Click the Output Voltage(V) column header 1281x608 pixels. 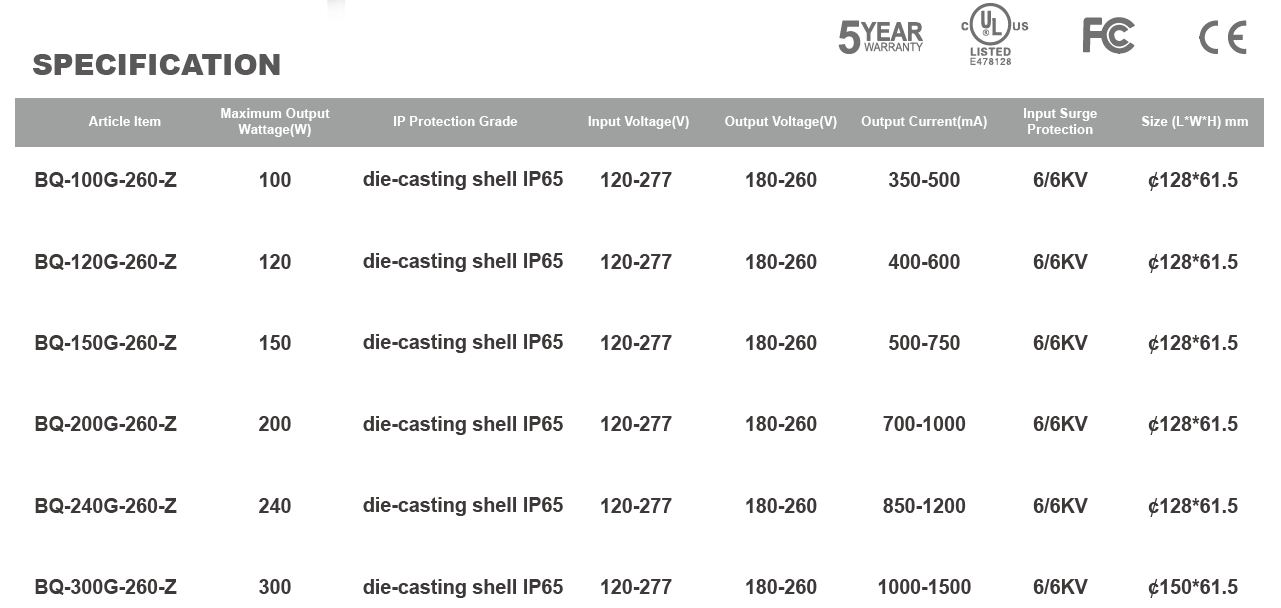point(781,122)
